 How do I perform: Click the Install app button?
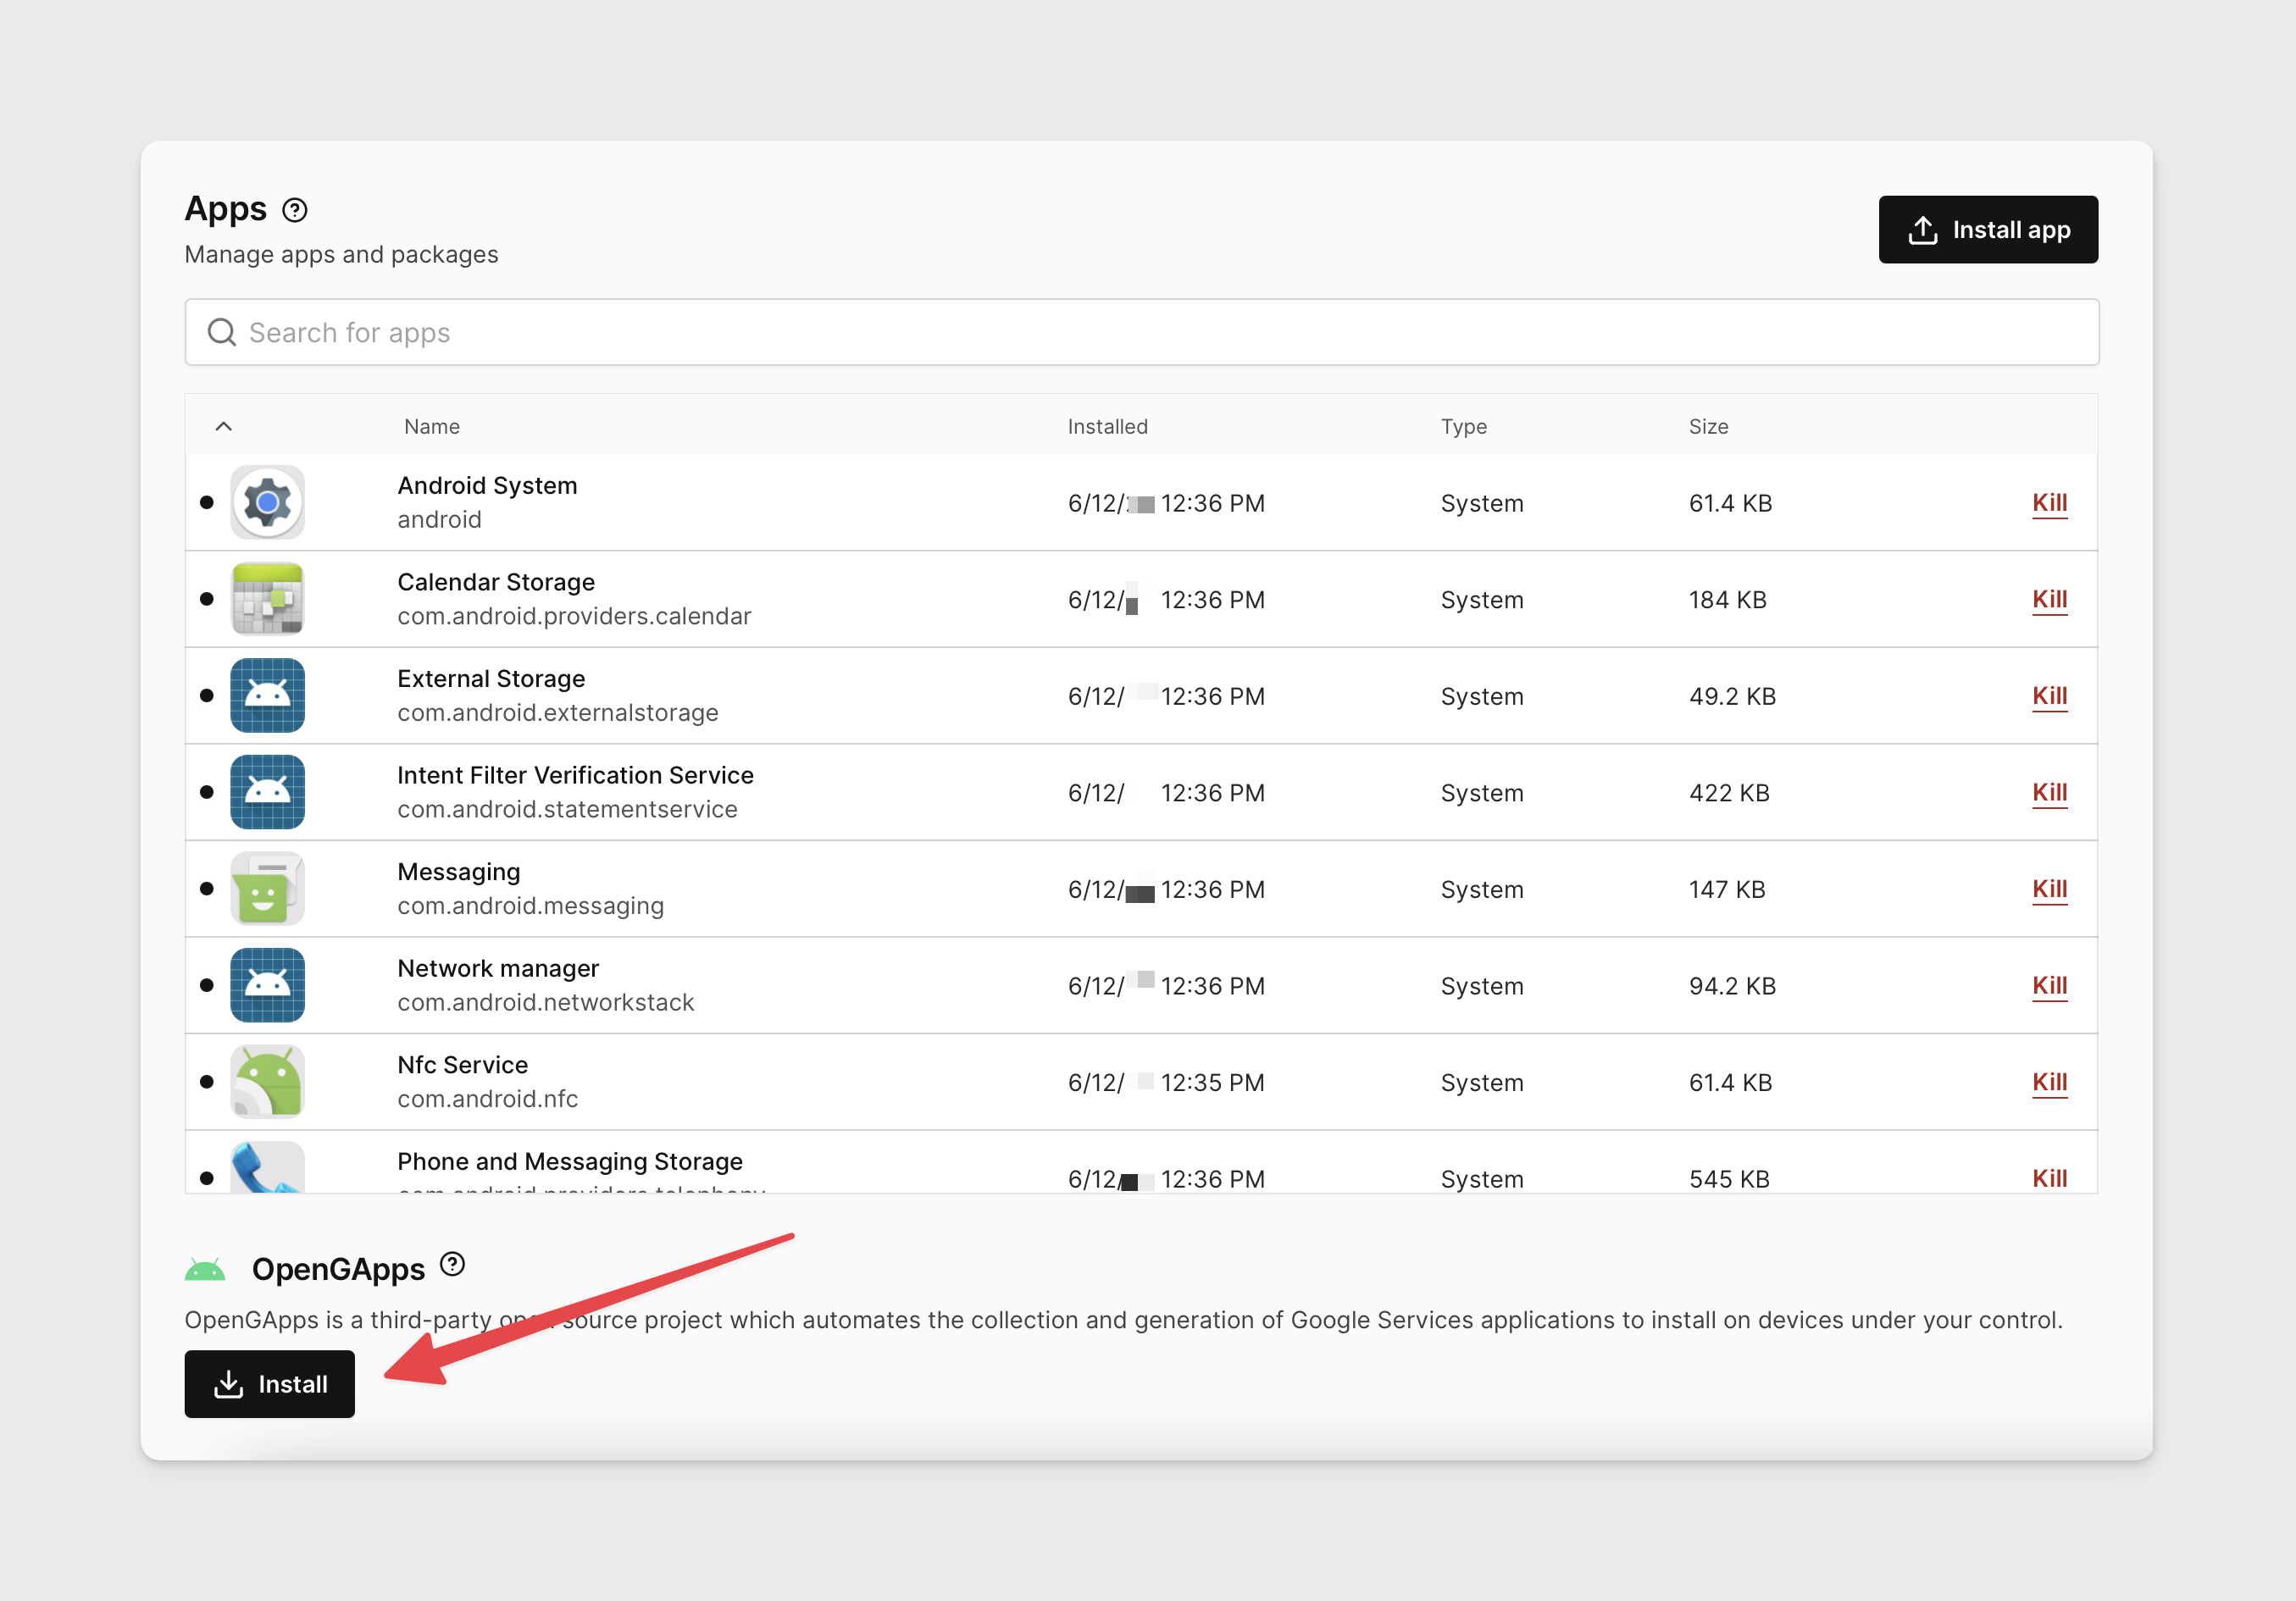1988,230
